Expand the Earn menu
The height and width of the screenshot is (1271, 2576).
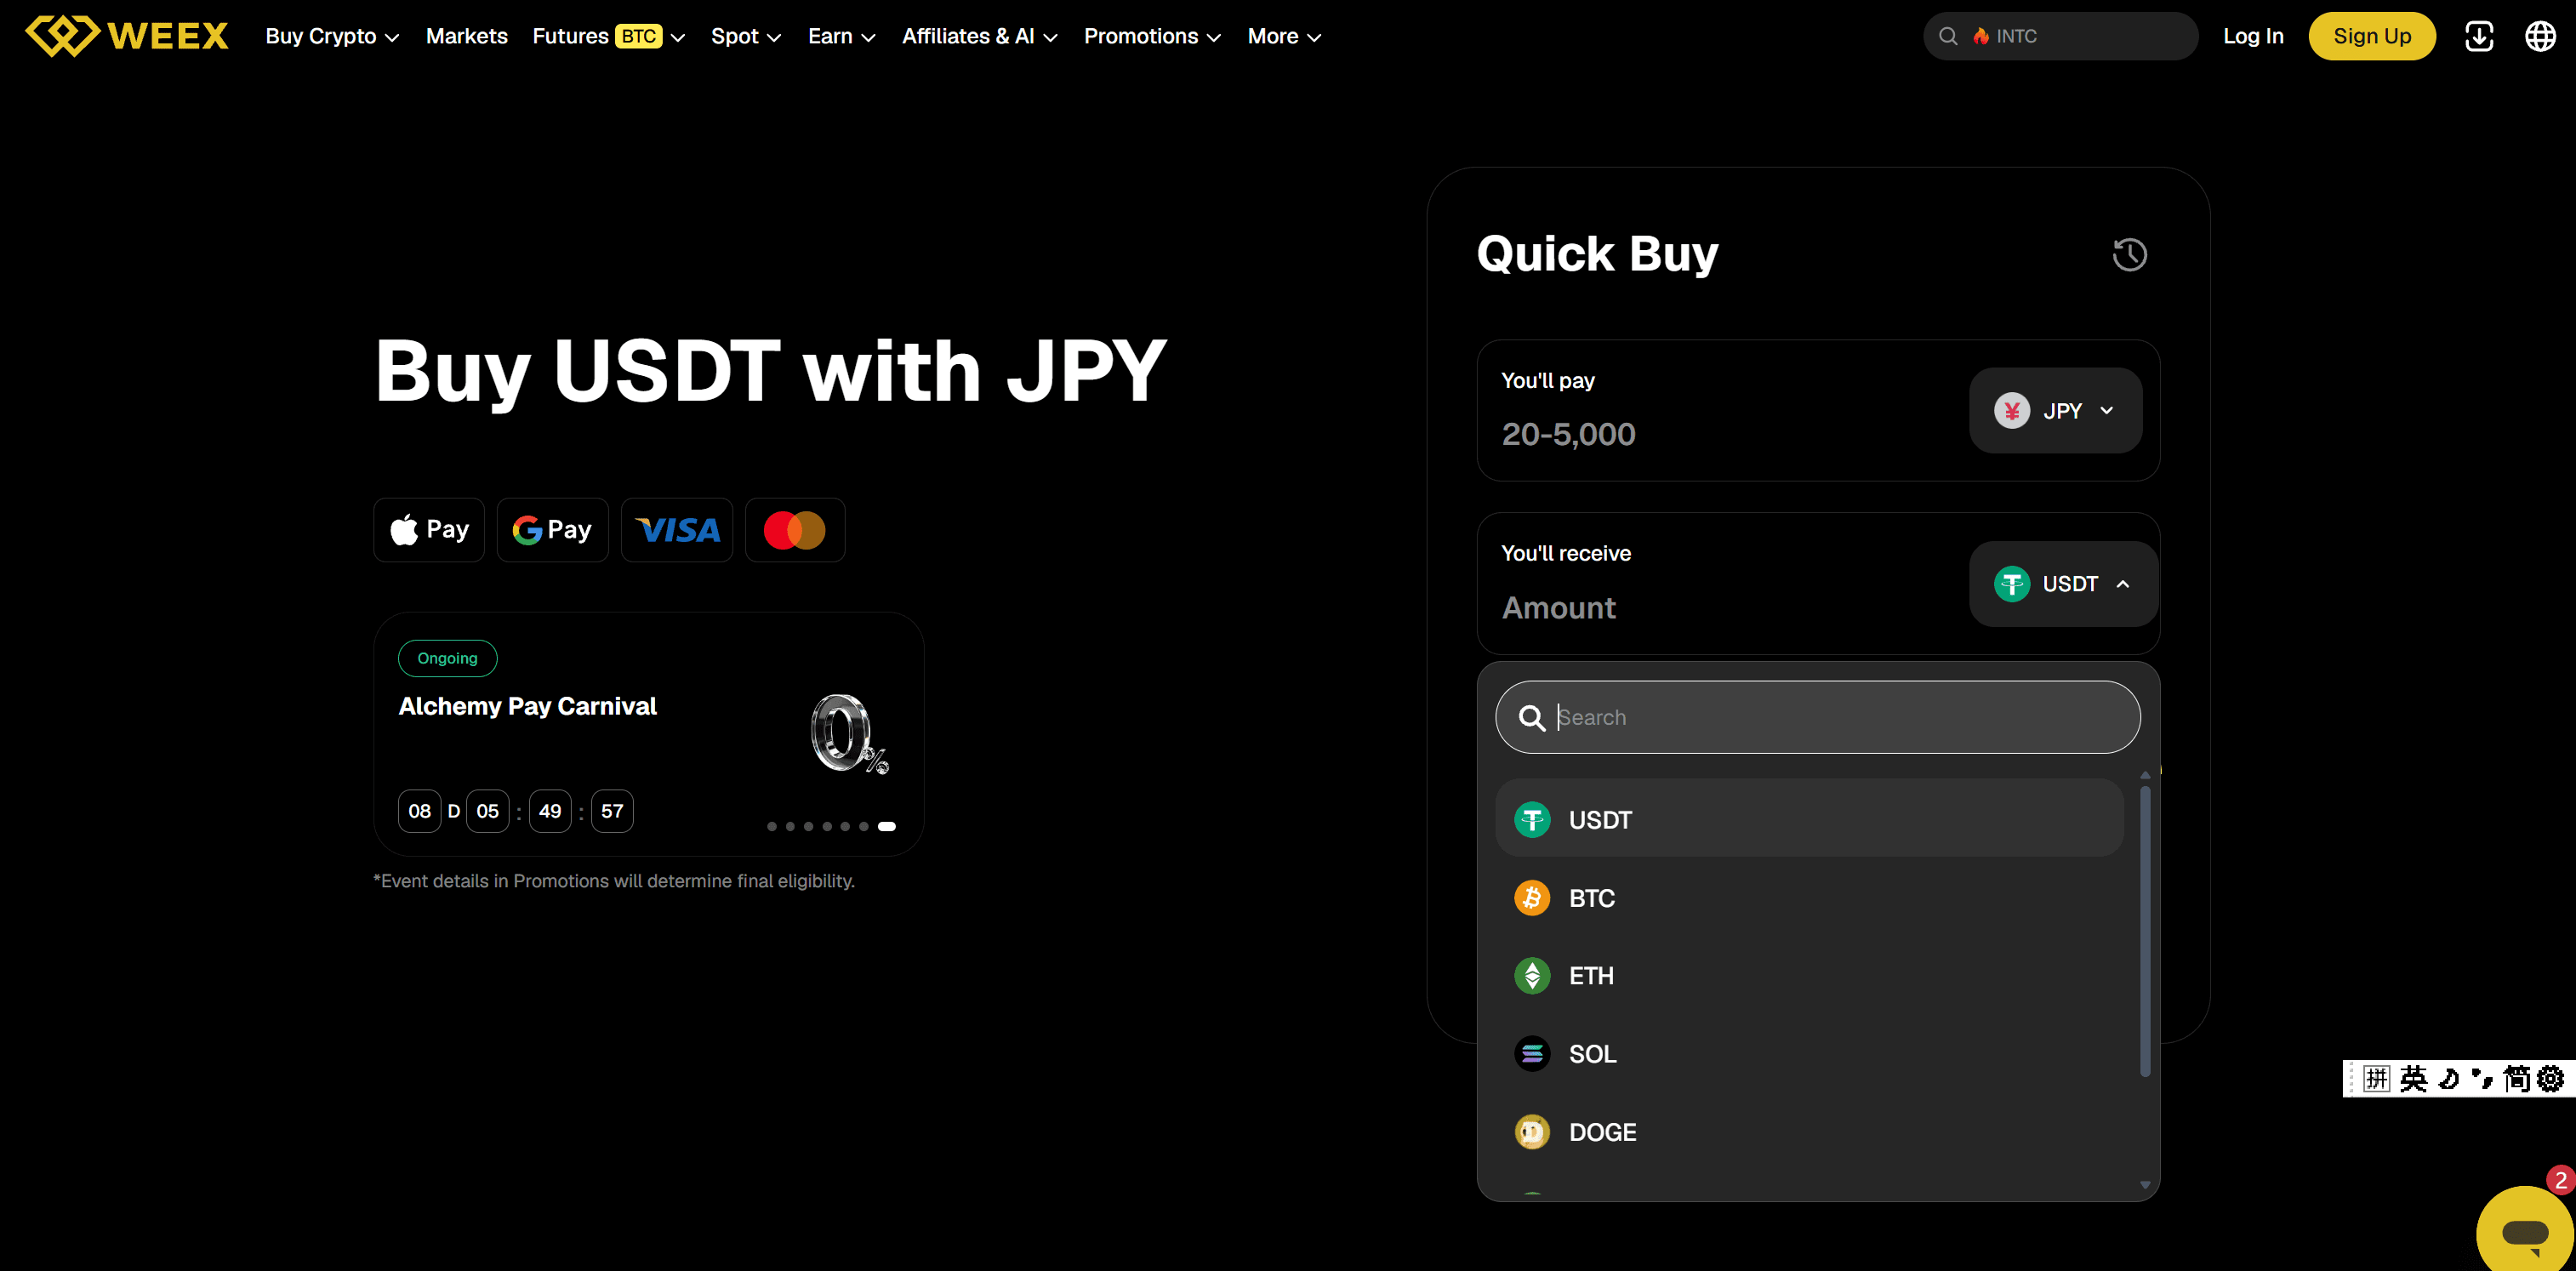(x=841, y=37)
